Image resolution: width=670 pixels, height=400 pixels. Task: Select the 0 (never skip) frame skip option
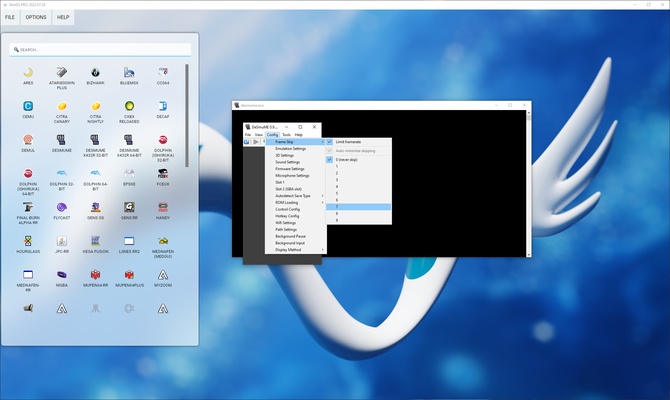pyautogui.click(x=359, y=159)
